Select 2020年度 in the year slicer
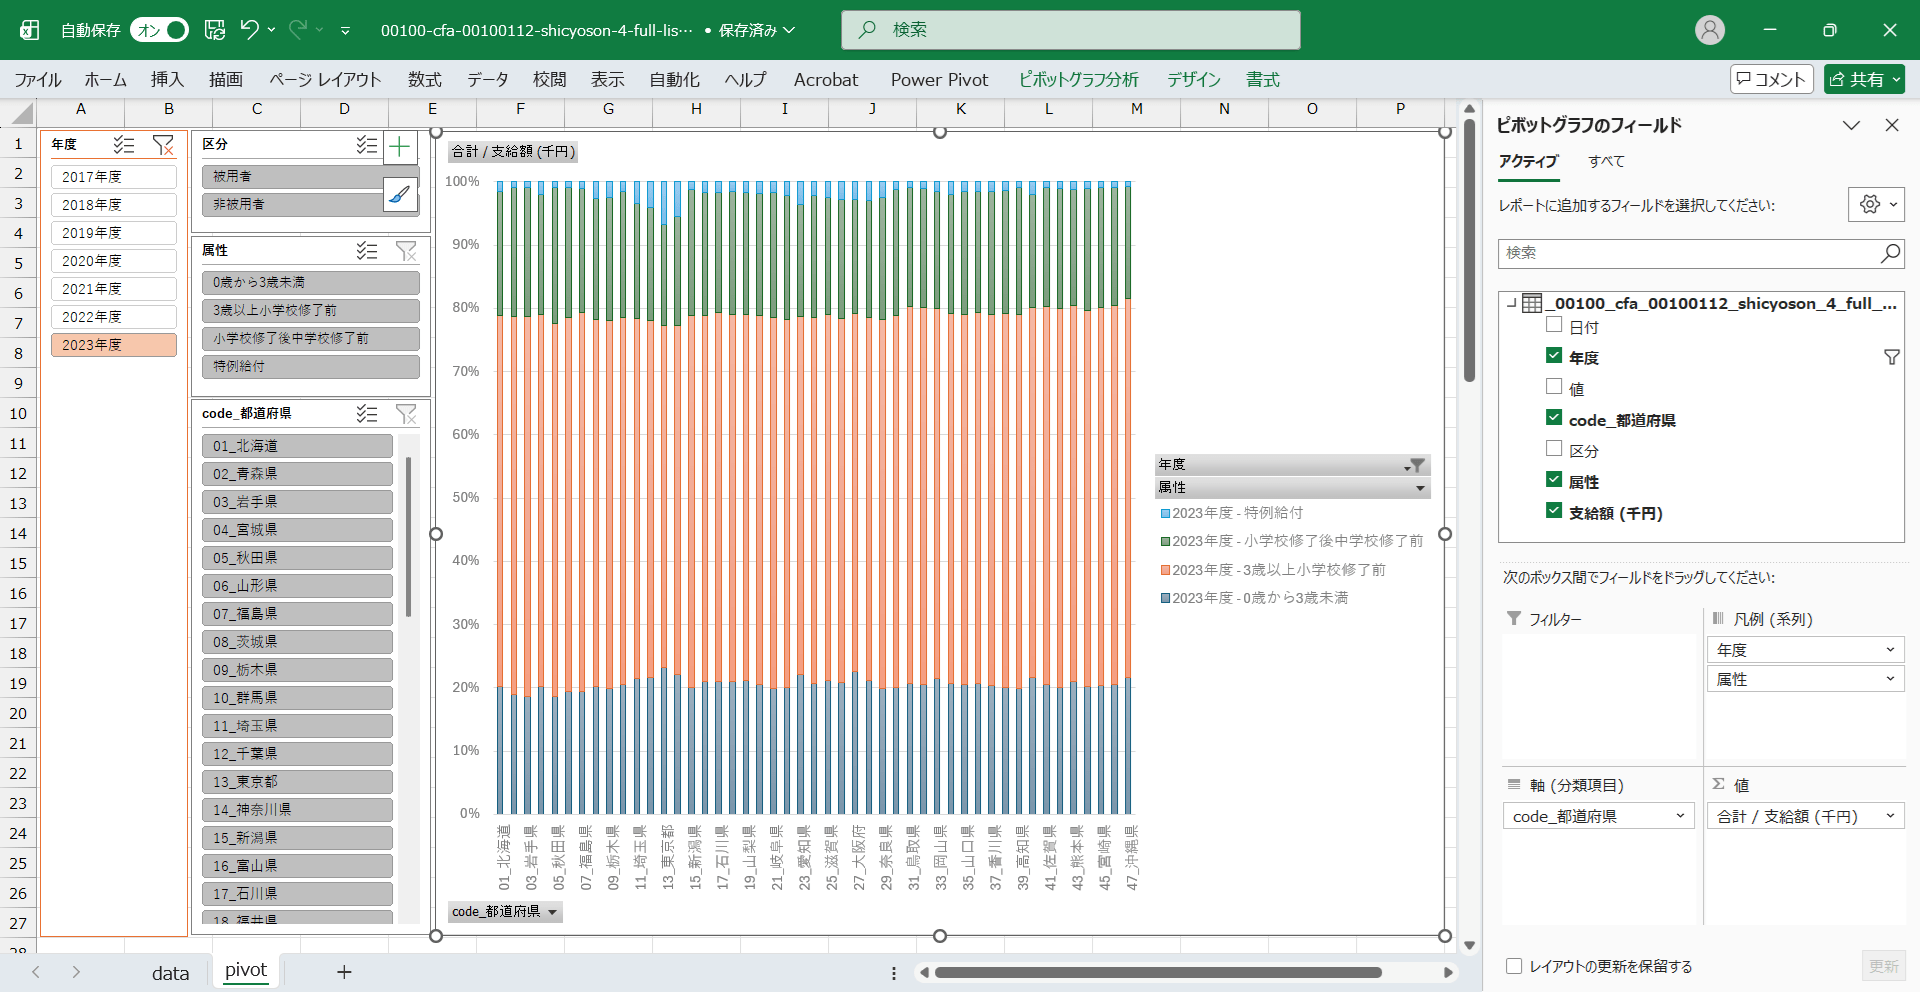Screen dimensions: 1920x992 tap(113, 261)
